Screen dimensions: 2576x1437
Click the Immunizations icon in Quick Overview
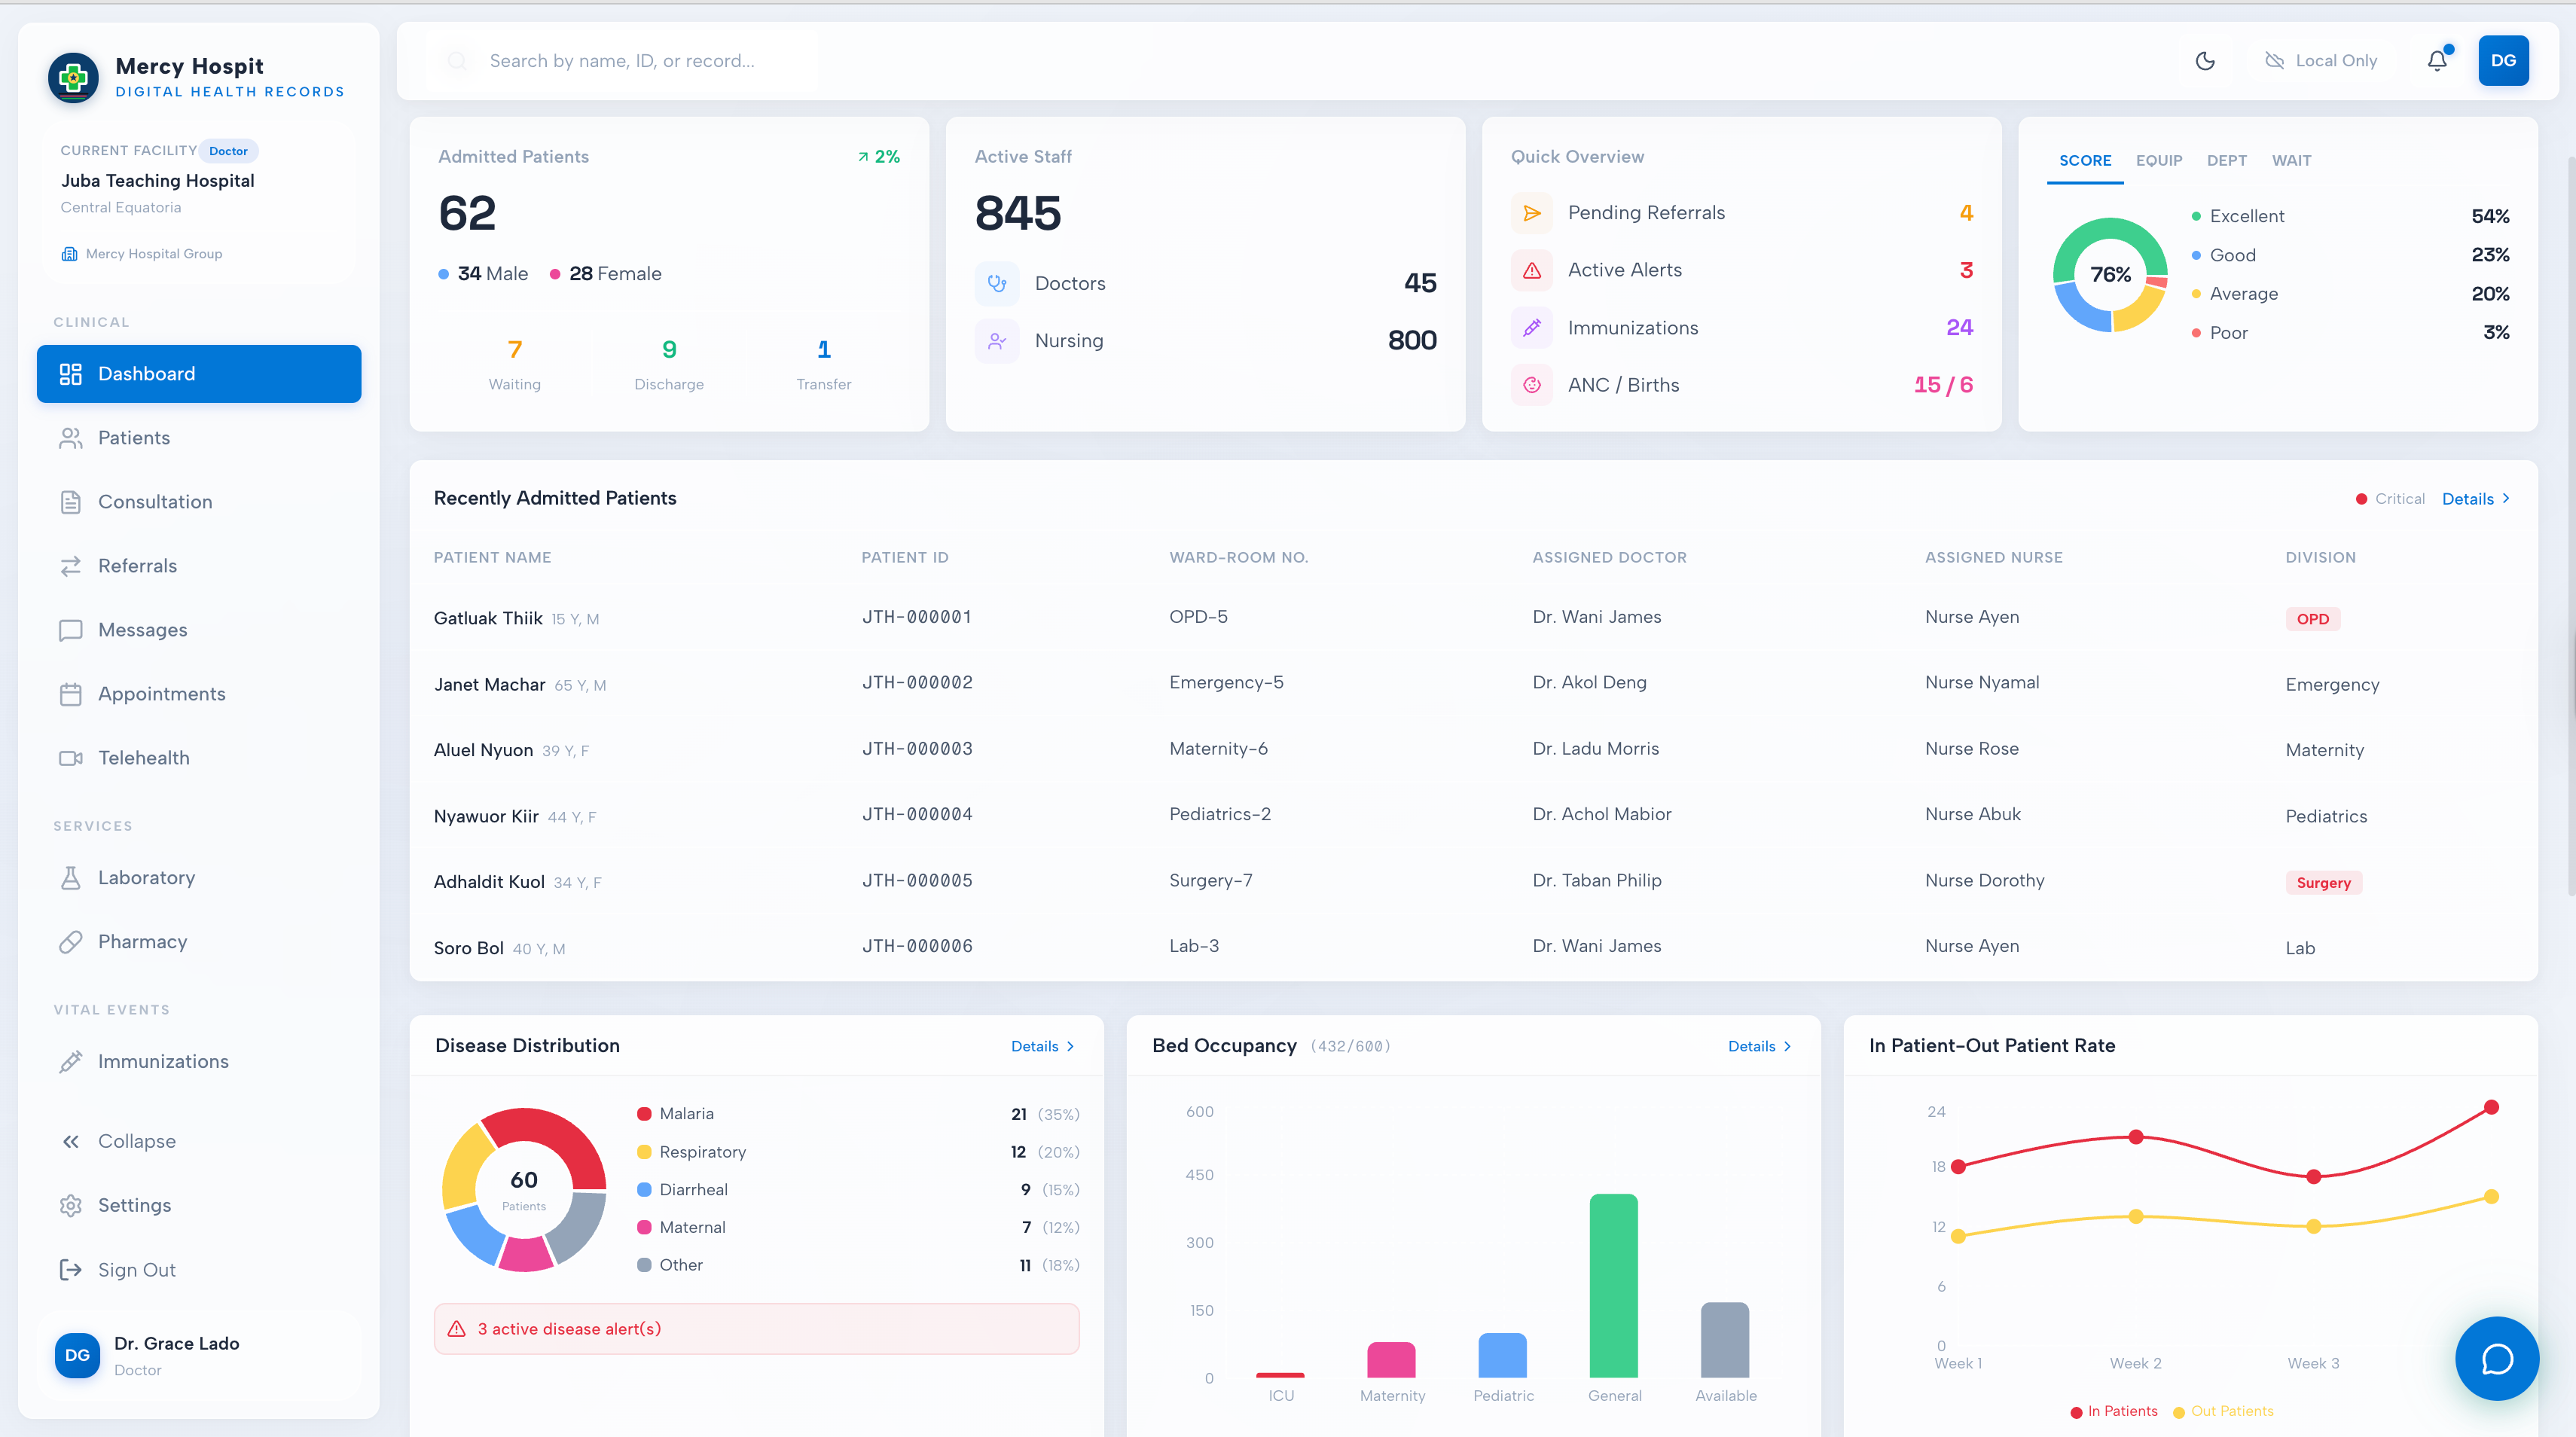1532,328
